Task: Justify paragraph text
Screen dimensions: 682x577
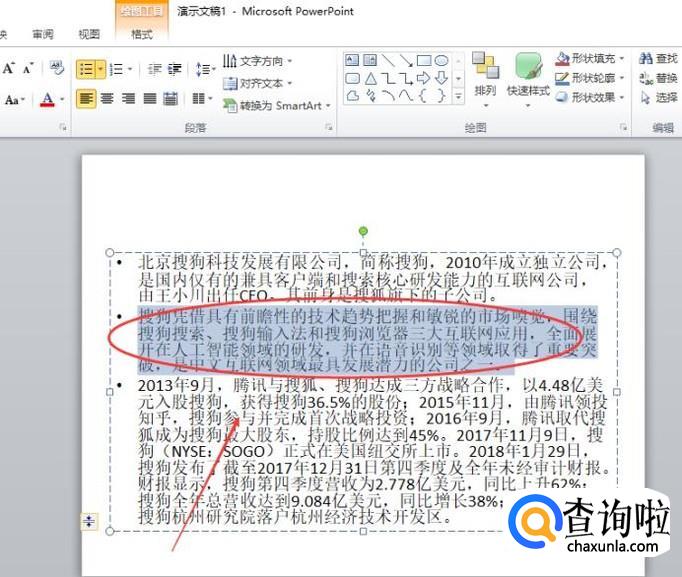Action: (x=150, y=99)
